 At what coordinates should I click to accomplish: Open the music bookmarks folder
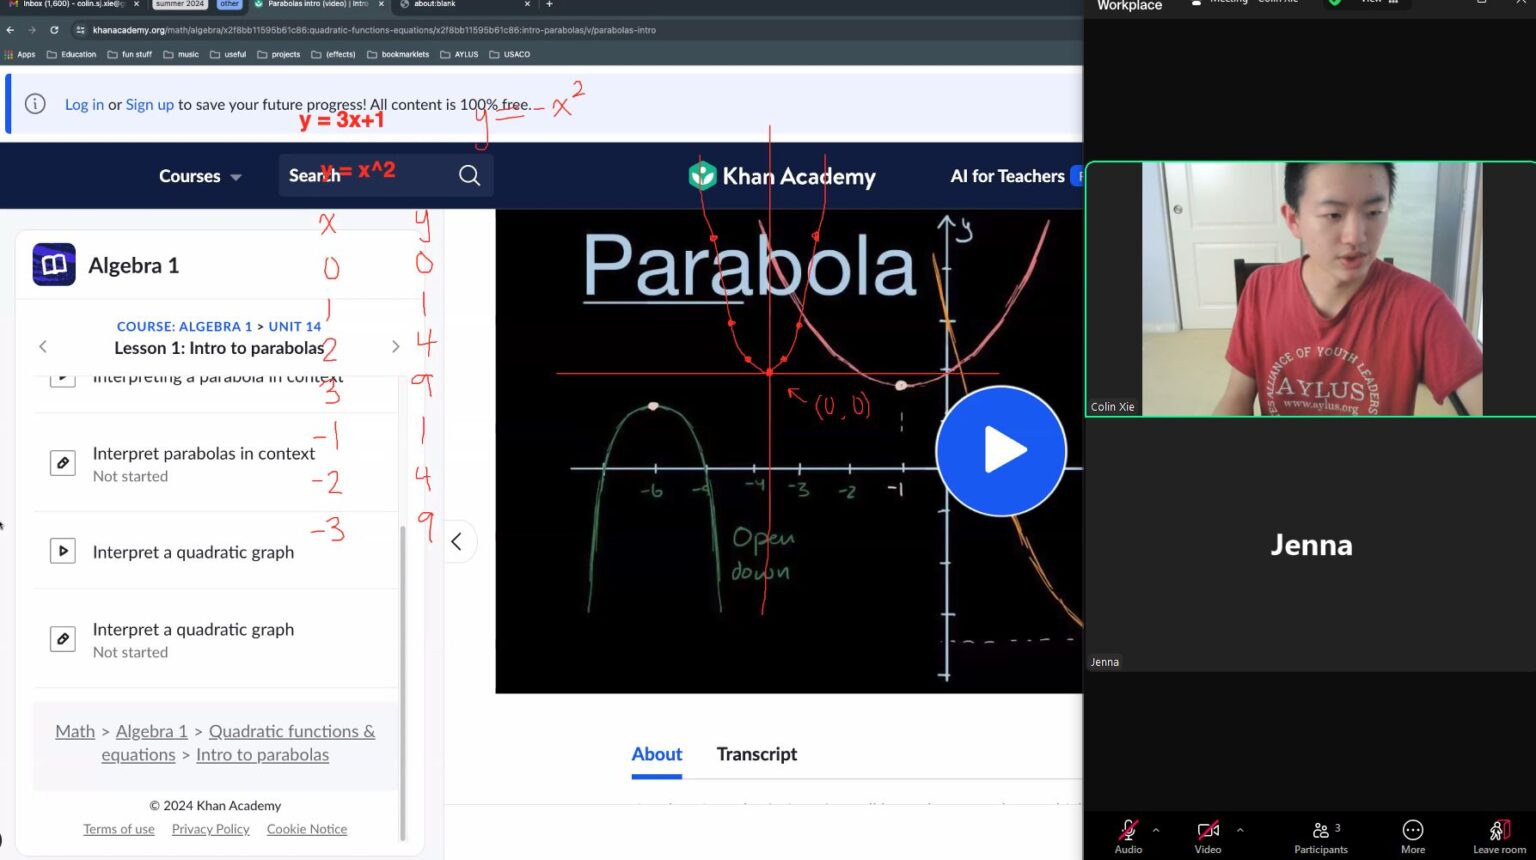[x=181, y=54]
